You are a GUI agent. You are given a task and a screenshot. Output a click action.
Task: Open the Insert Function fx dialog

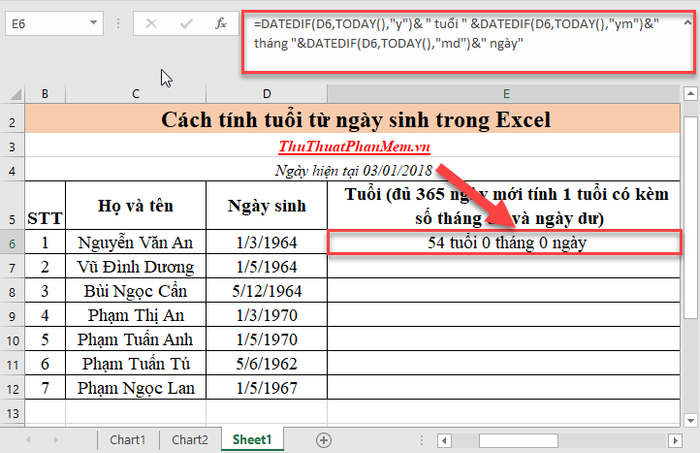pos(221,23)
